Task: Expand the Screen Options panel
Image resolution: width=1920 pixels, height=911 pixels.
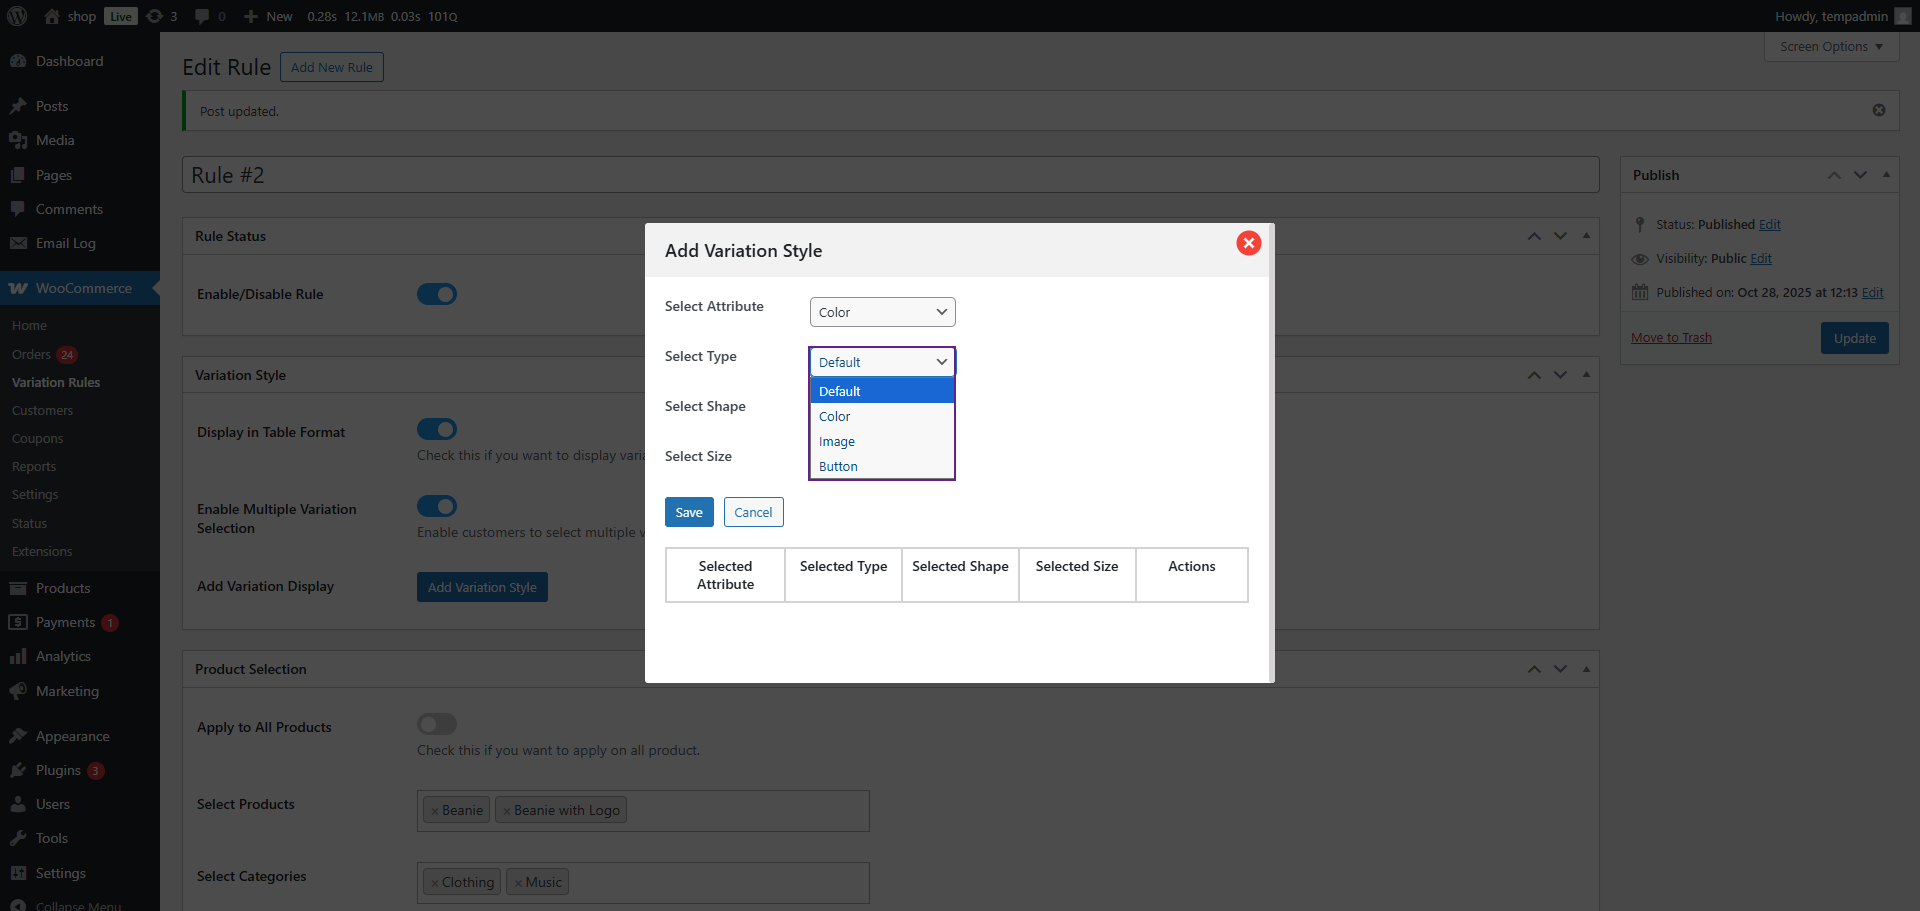Action: pyautogui.click(x=1830, y=47)
